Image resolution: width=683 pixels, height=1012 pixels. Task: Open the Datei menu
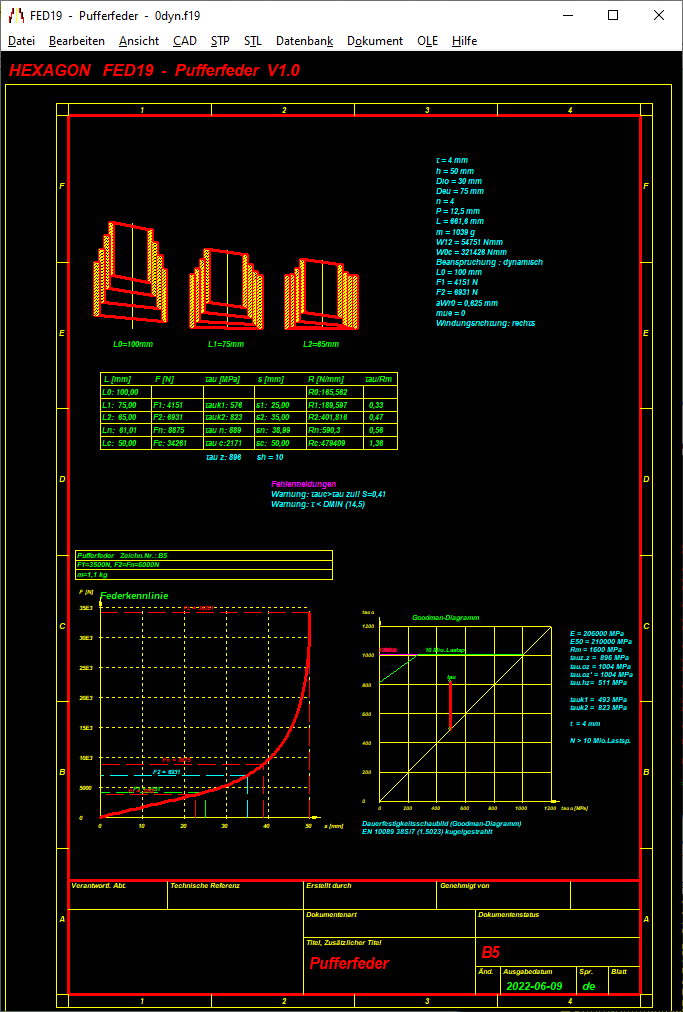(x=21, y=41)
